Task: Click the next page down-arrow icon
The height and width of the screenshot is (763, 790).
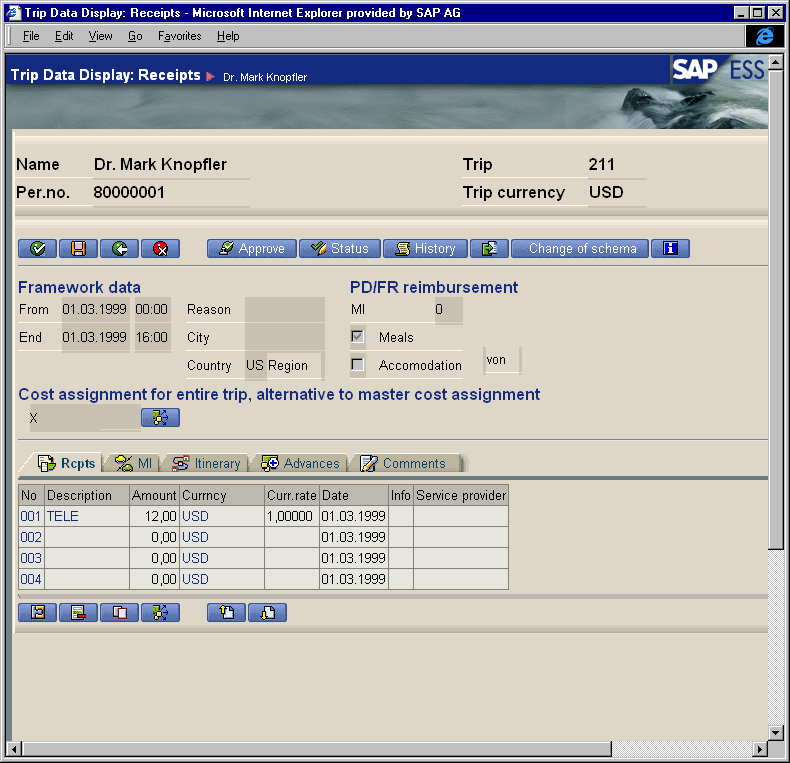Action: [x=267, y=613]
